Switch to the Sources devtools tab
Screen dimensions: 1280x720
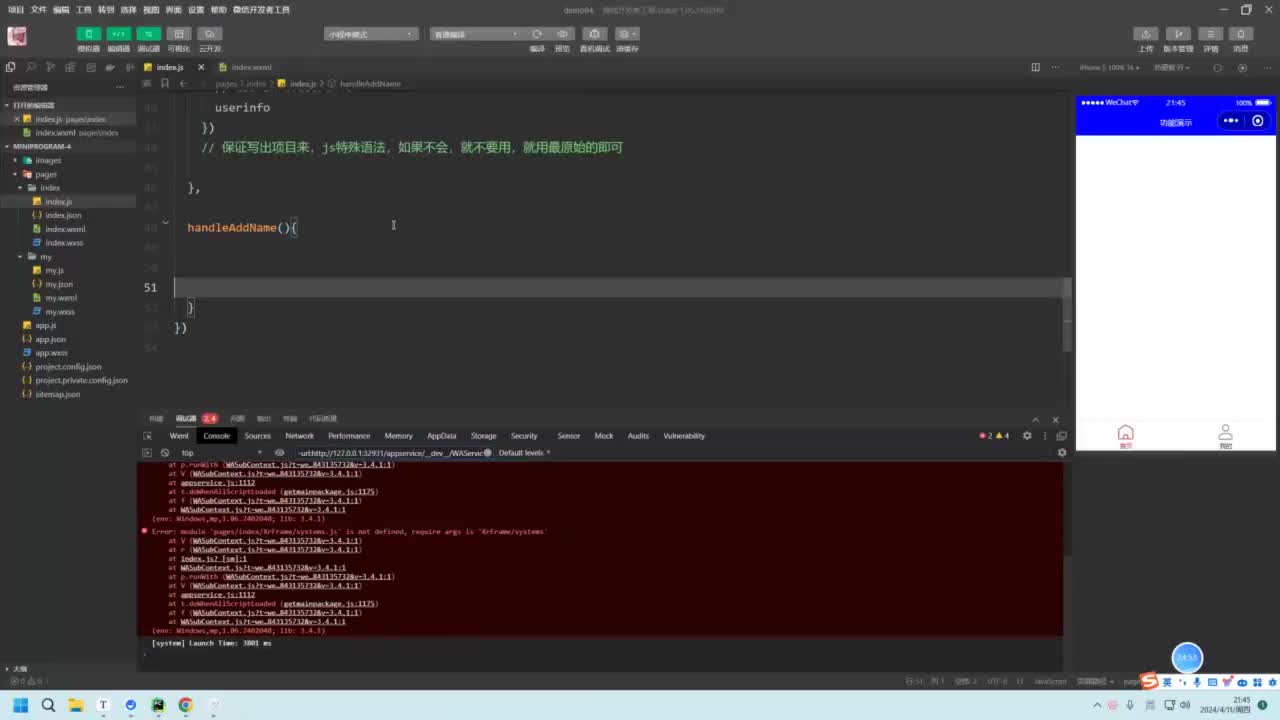tap(257, 436)
